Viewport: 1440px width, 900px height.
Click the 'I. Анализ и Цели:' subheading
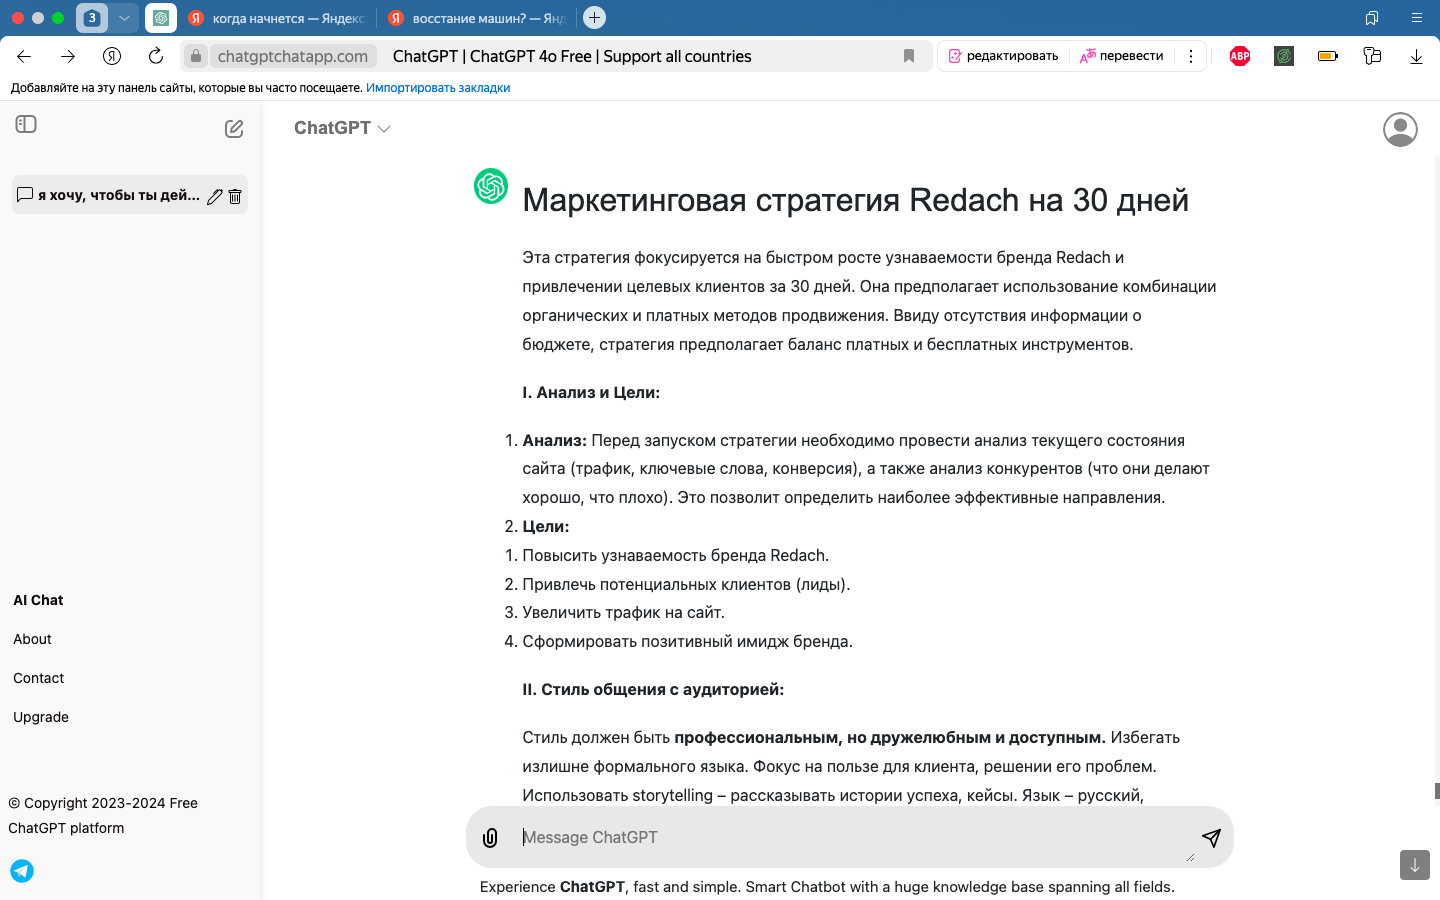click(x=591, y=392)
